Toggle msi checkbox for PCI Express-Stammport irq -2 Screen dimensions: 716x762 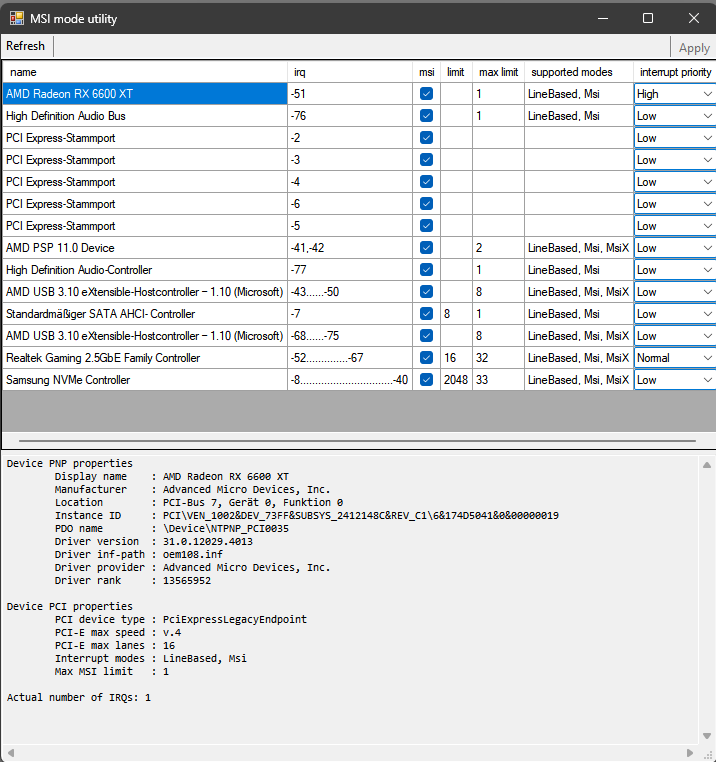(426, 138)
